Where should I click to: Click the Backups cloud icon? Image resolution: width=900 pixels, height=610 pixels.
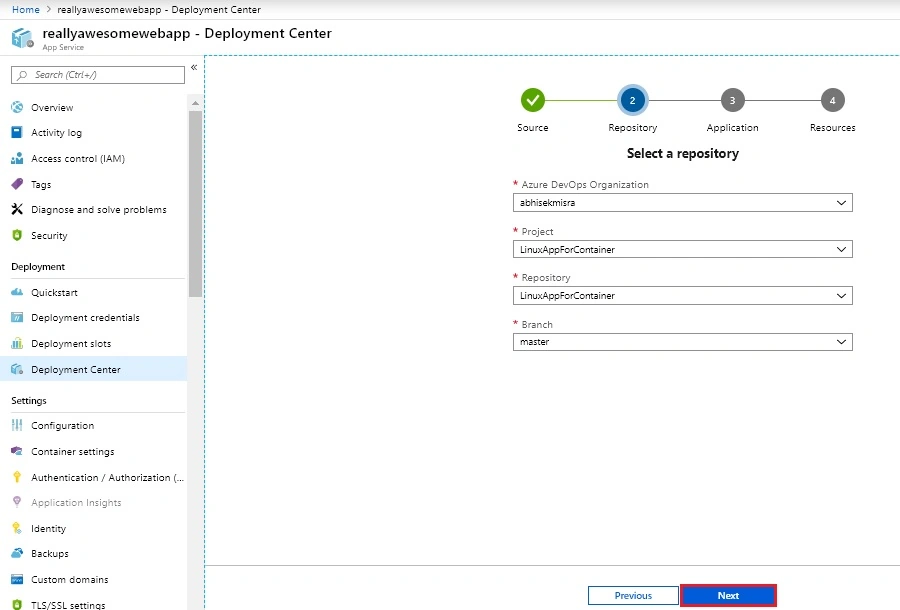(17, 553)
